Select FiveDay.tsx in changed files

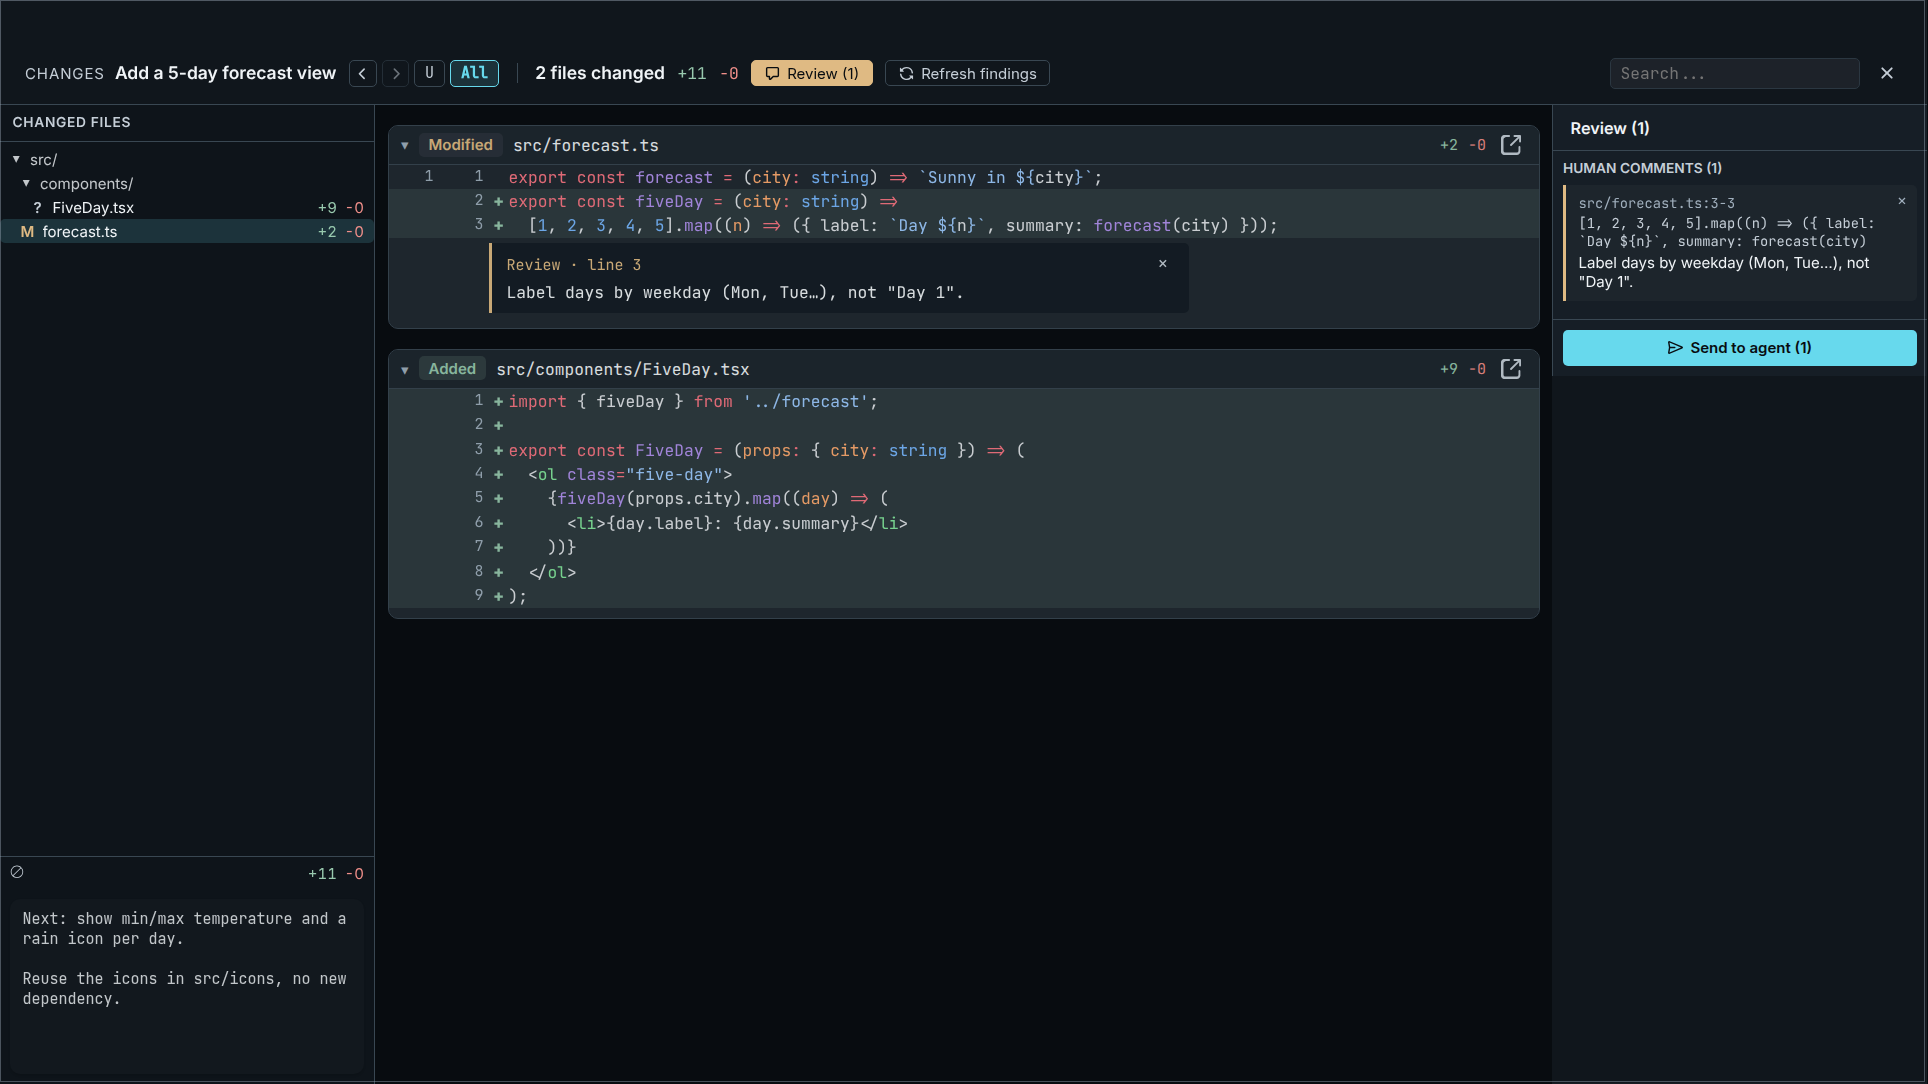(x=187, y=207)
